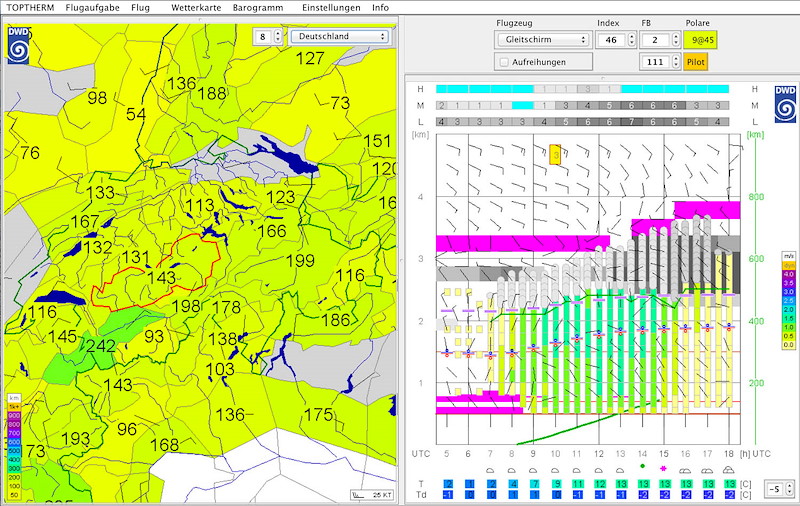Click the double-cloud symbol under hour 17
The height and width of the screenshot is (506, 800).
click(x=707, y=470)
